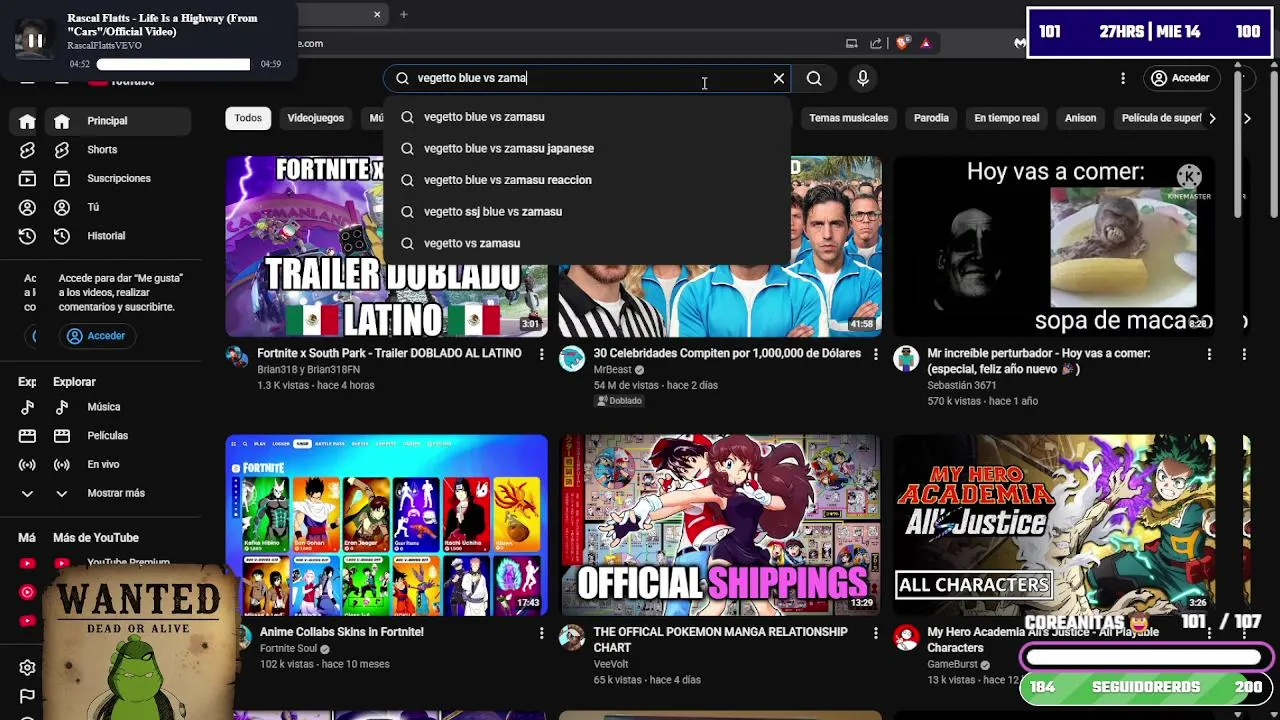Screen dimensions: 1280x720
Task: Click the 'Doblado' badge under MrBeast
Action: pyautogui.click(x=620, y=401)
